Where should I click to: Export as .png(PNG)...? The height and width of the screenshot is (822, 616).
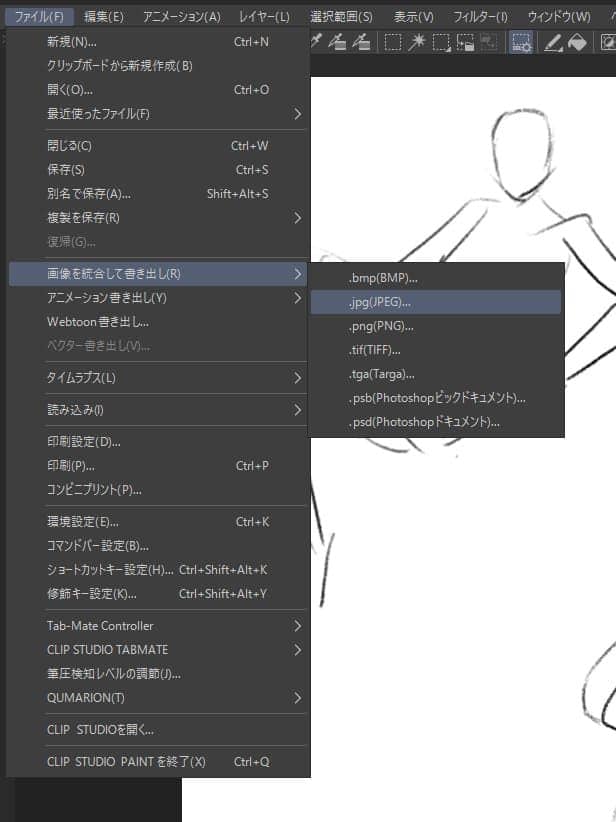click(x=436, y=327)
